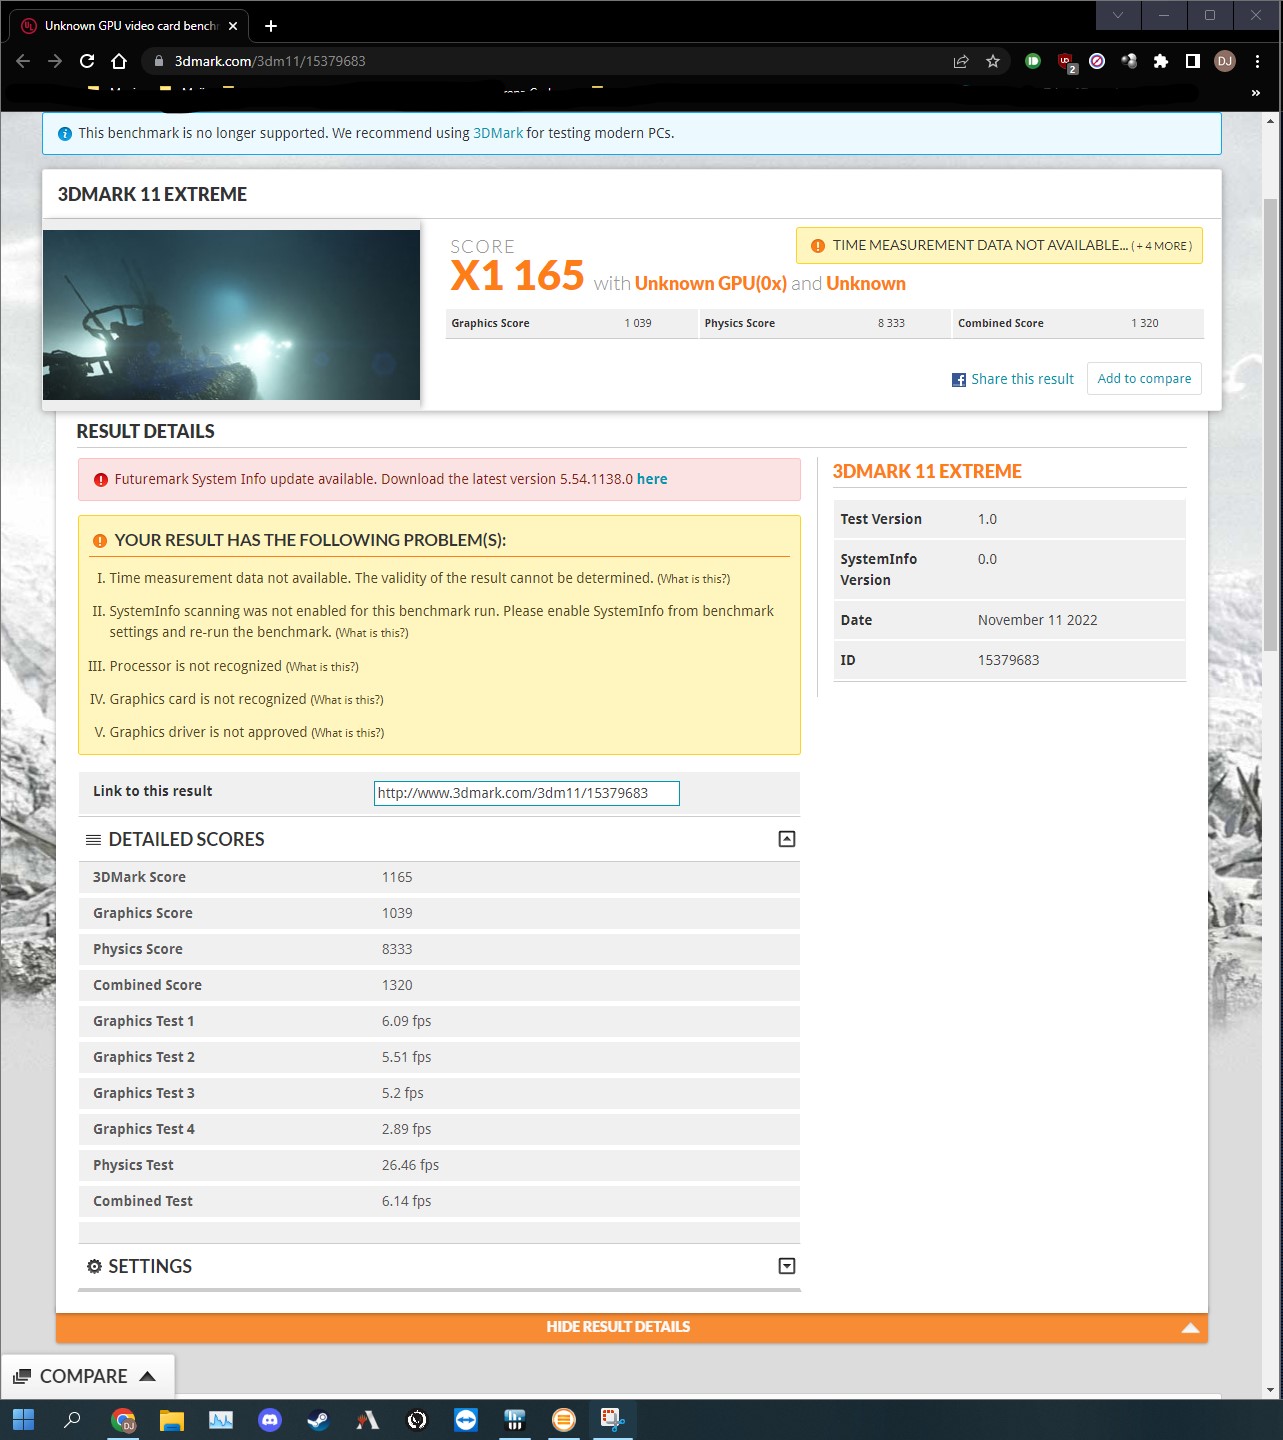This screenshot has height=1440, width=1283.
Task: Click the Unknown GPU(0x) heading link
Action: (x=711, y=284)
